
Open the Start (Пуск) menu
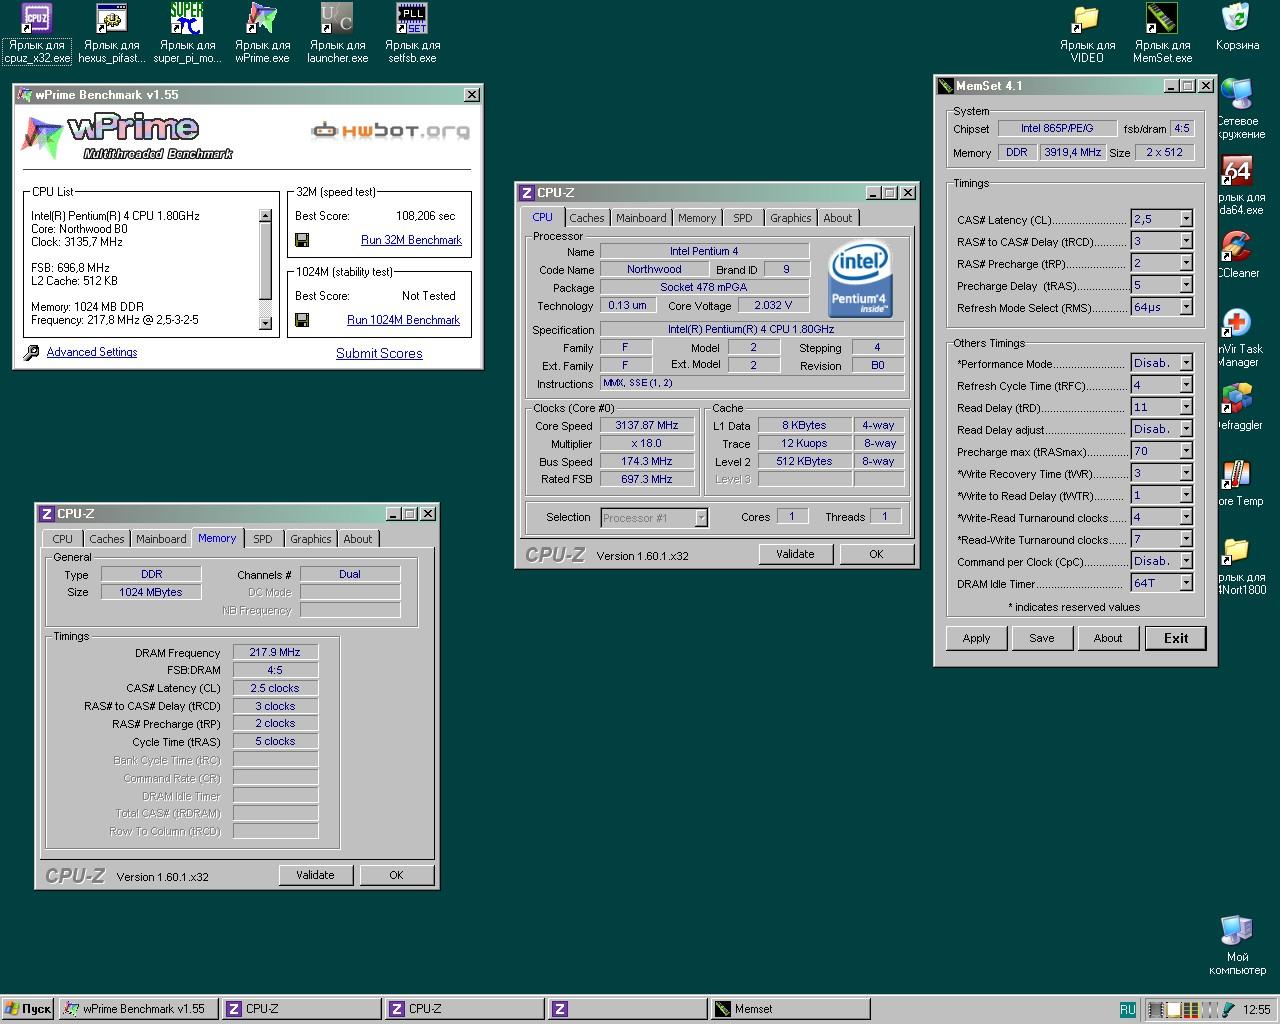click(x=28, y=1009)
